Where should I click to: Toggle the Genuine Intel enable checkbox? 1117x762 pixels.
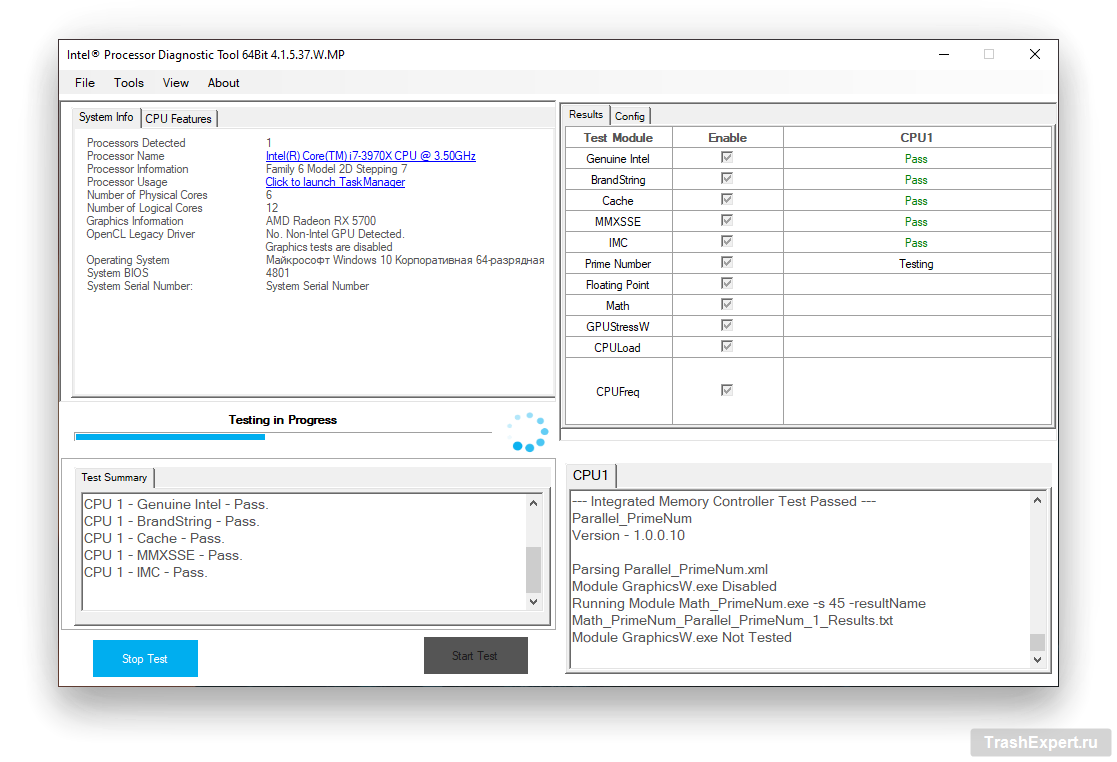727,158
